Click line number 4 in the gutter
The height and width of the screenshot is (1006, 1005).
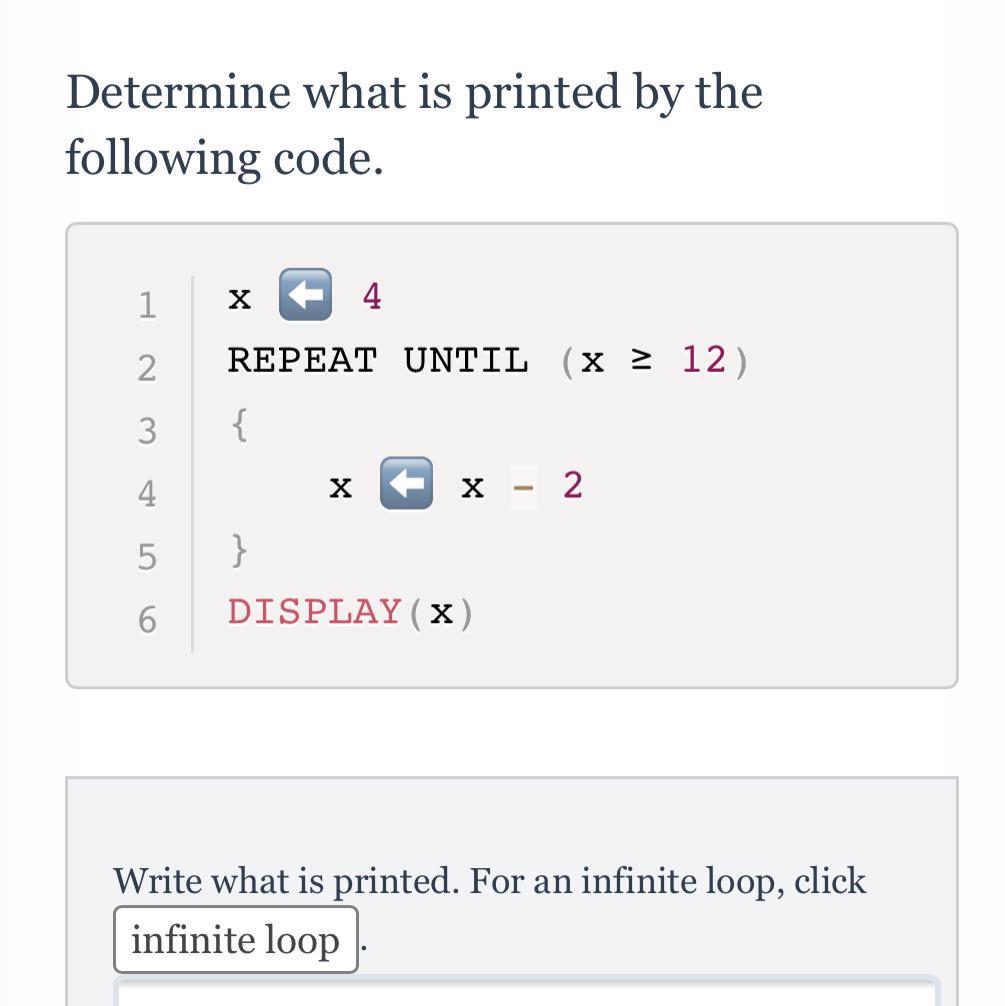point(147,493)
